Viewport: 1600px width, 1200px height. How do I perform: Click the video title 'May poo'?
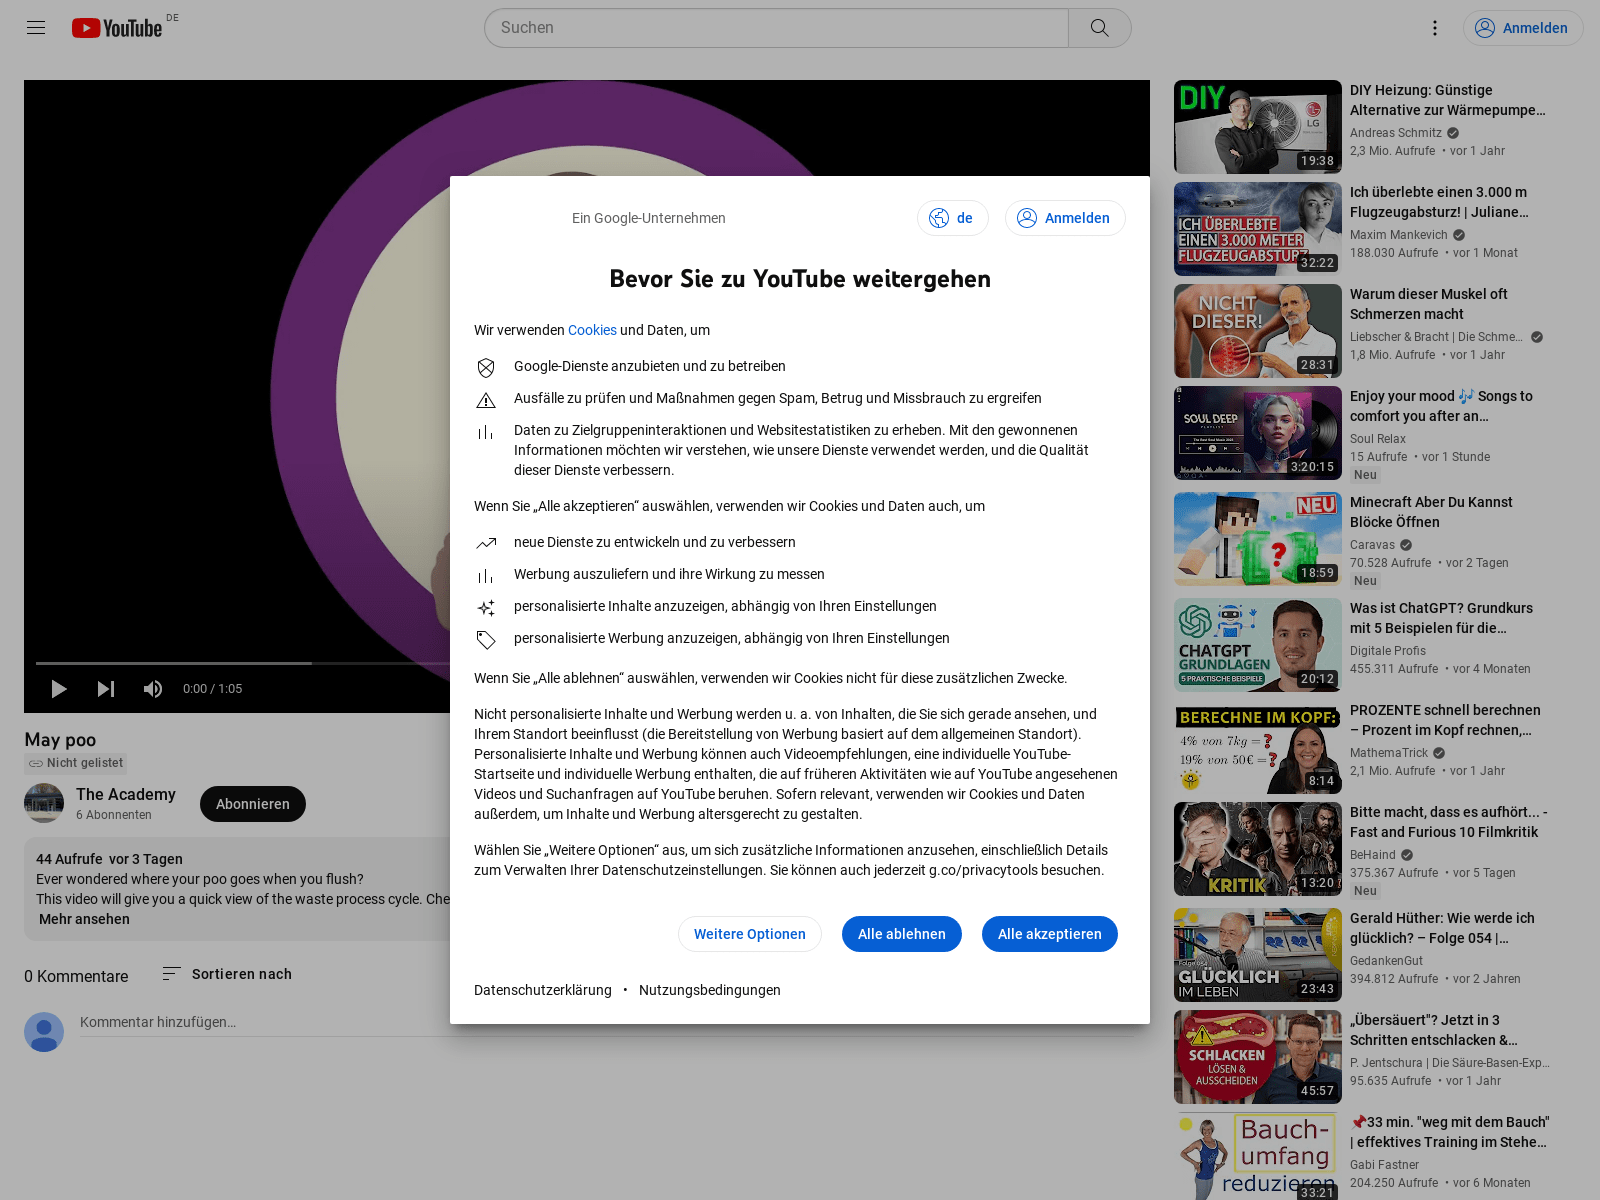60,740
